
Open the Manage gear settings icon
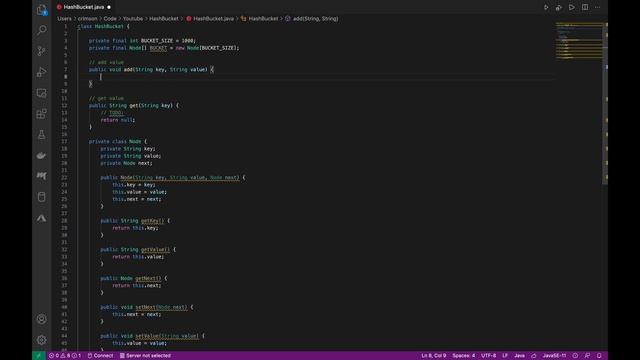pyautogui.click(x=42, y=340)
